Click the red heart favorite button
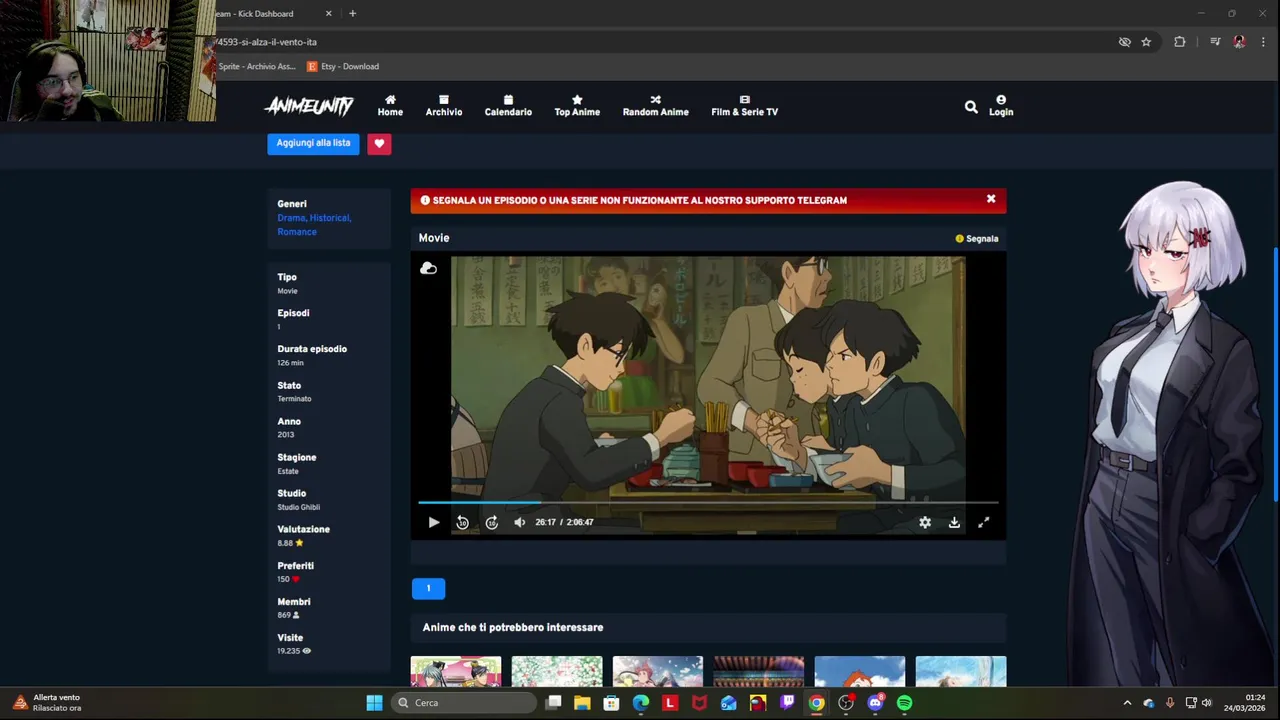This screenshot has height=720, width=1280. coord(379,143)
